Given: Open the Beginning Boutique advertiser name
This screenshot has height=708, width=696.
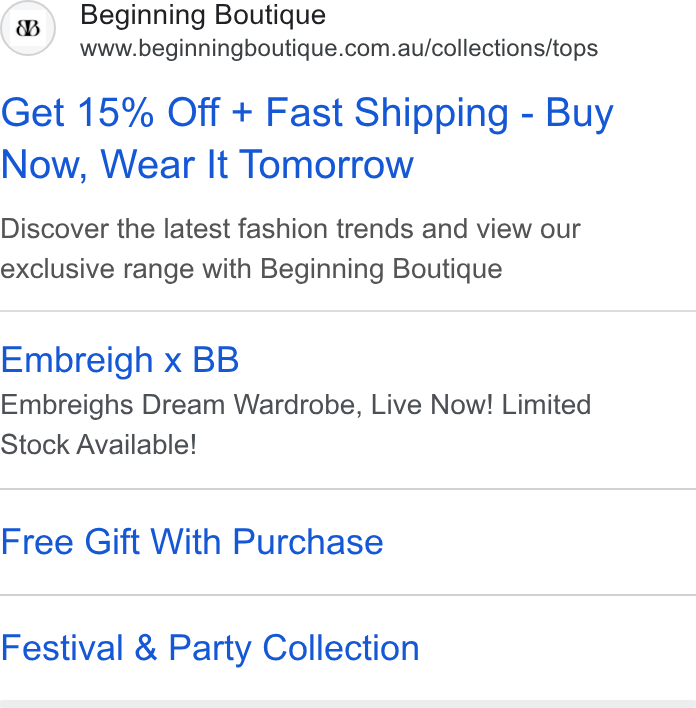Looking at the screenshot, I should tap(203, 15).
